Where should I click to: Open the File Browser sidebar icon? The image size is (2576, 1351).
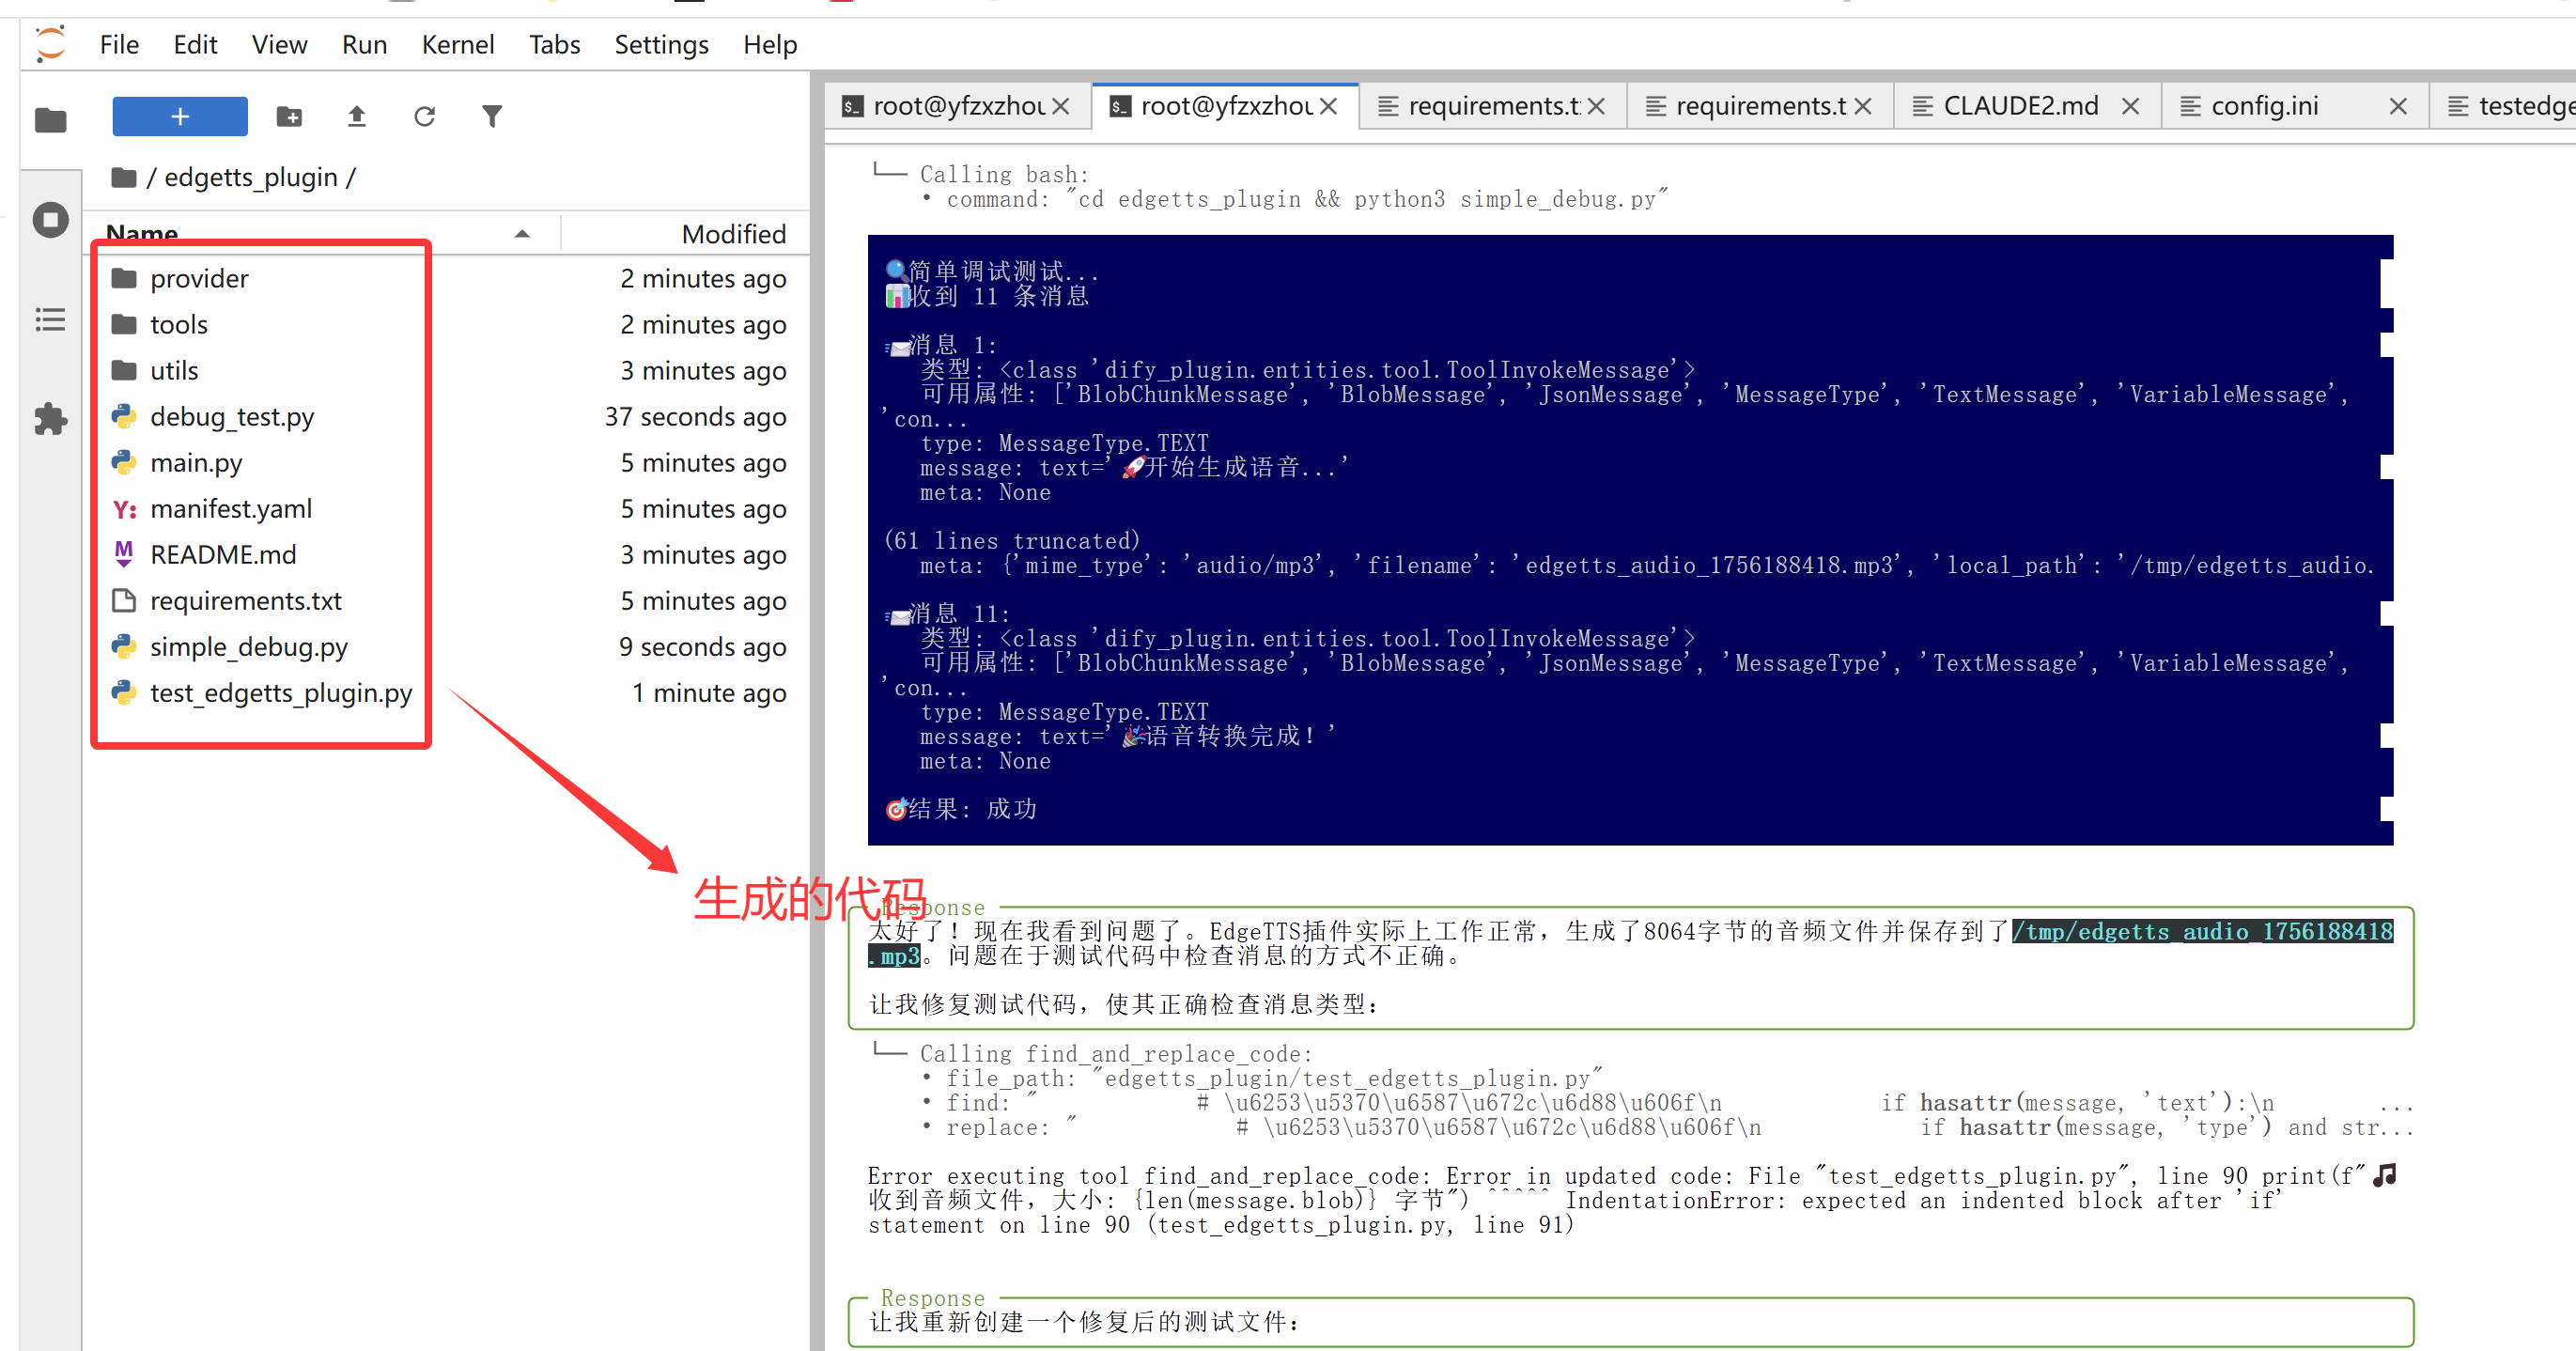tap(50, 120)
